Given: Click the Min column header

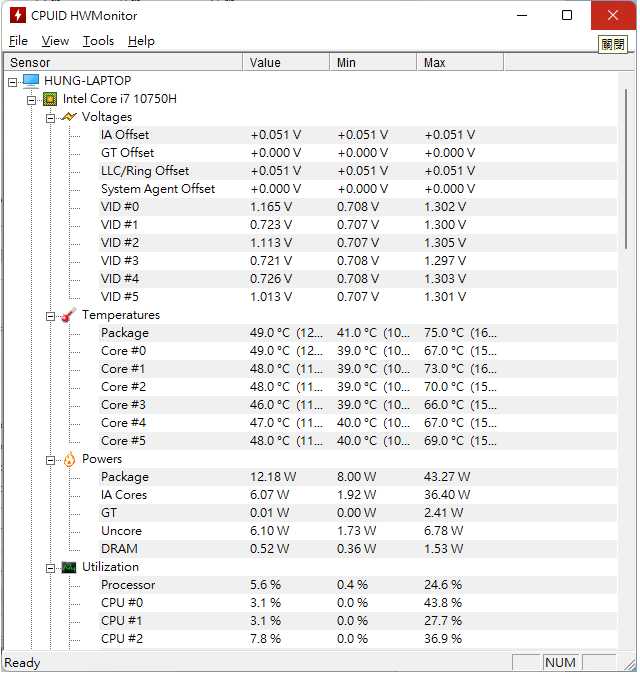Looking at the screenshot, I should pyautogui.click(x=373, y=63).
